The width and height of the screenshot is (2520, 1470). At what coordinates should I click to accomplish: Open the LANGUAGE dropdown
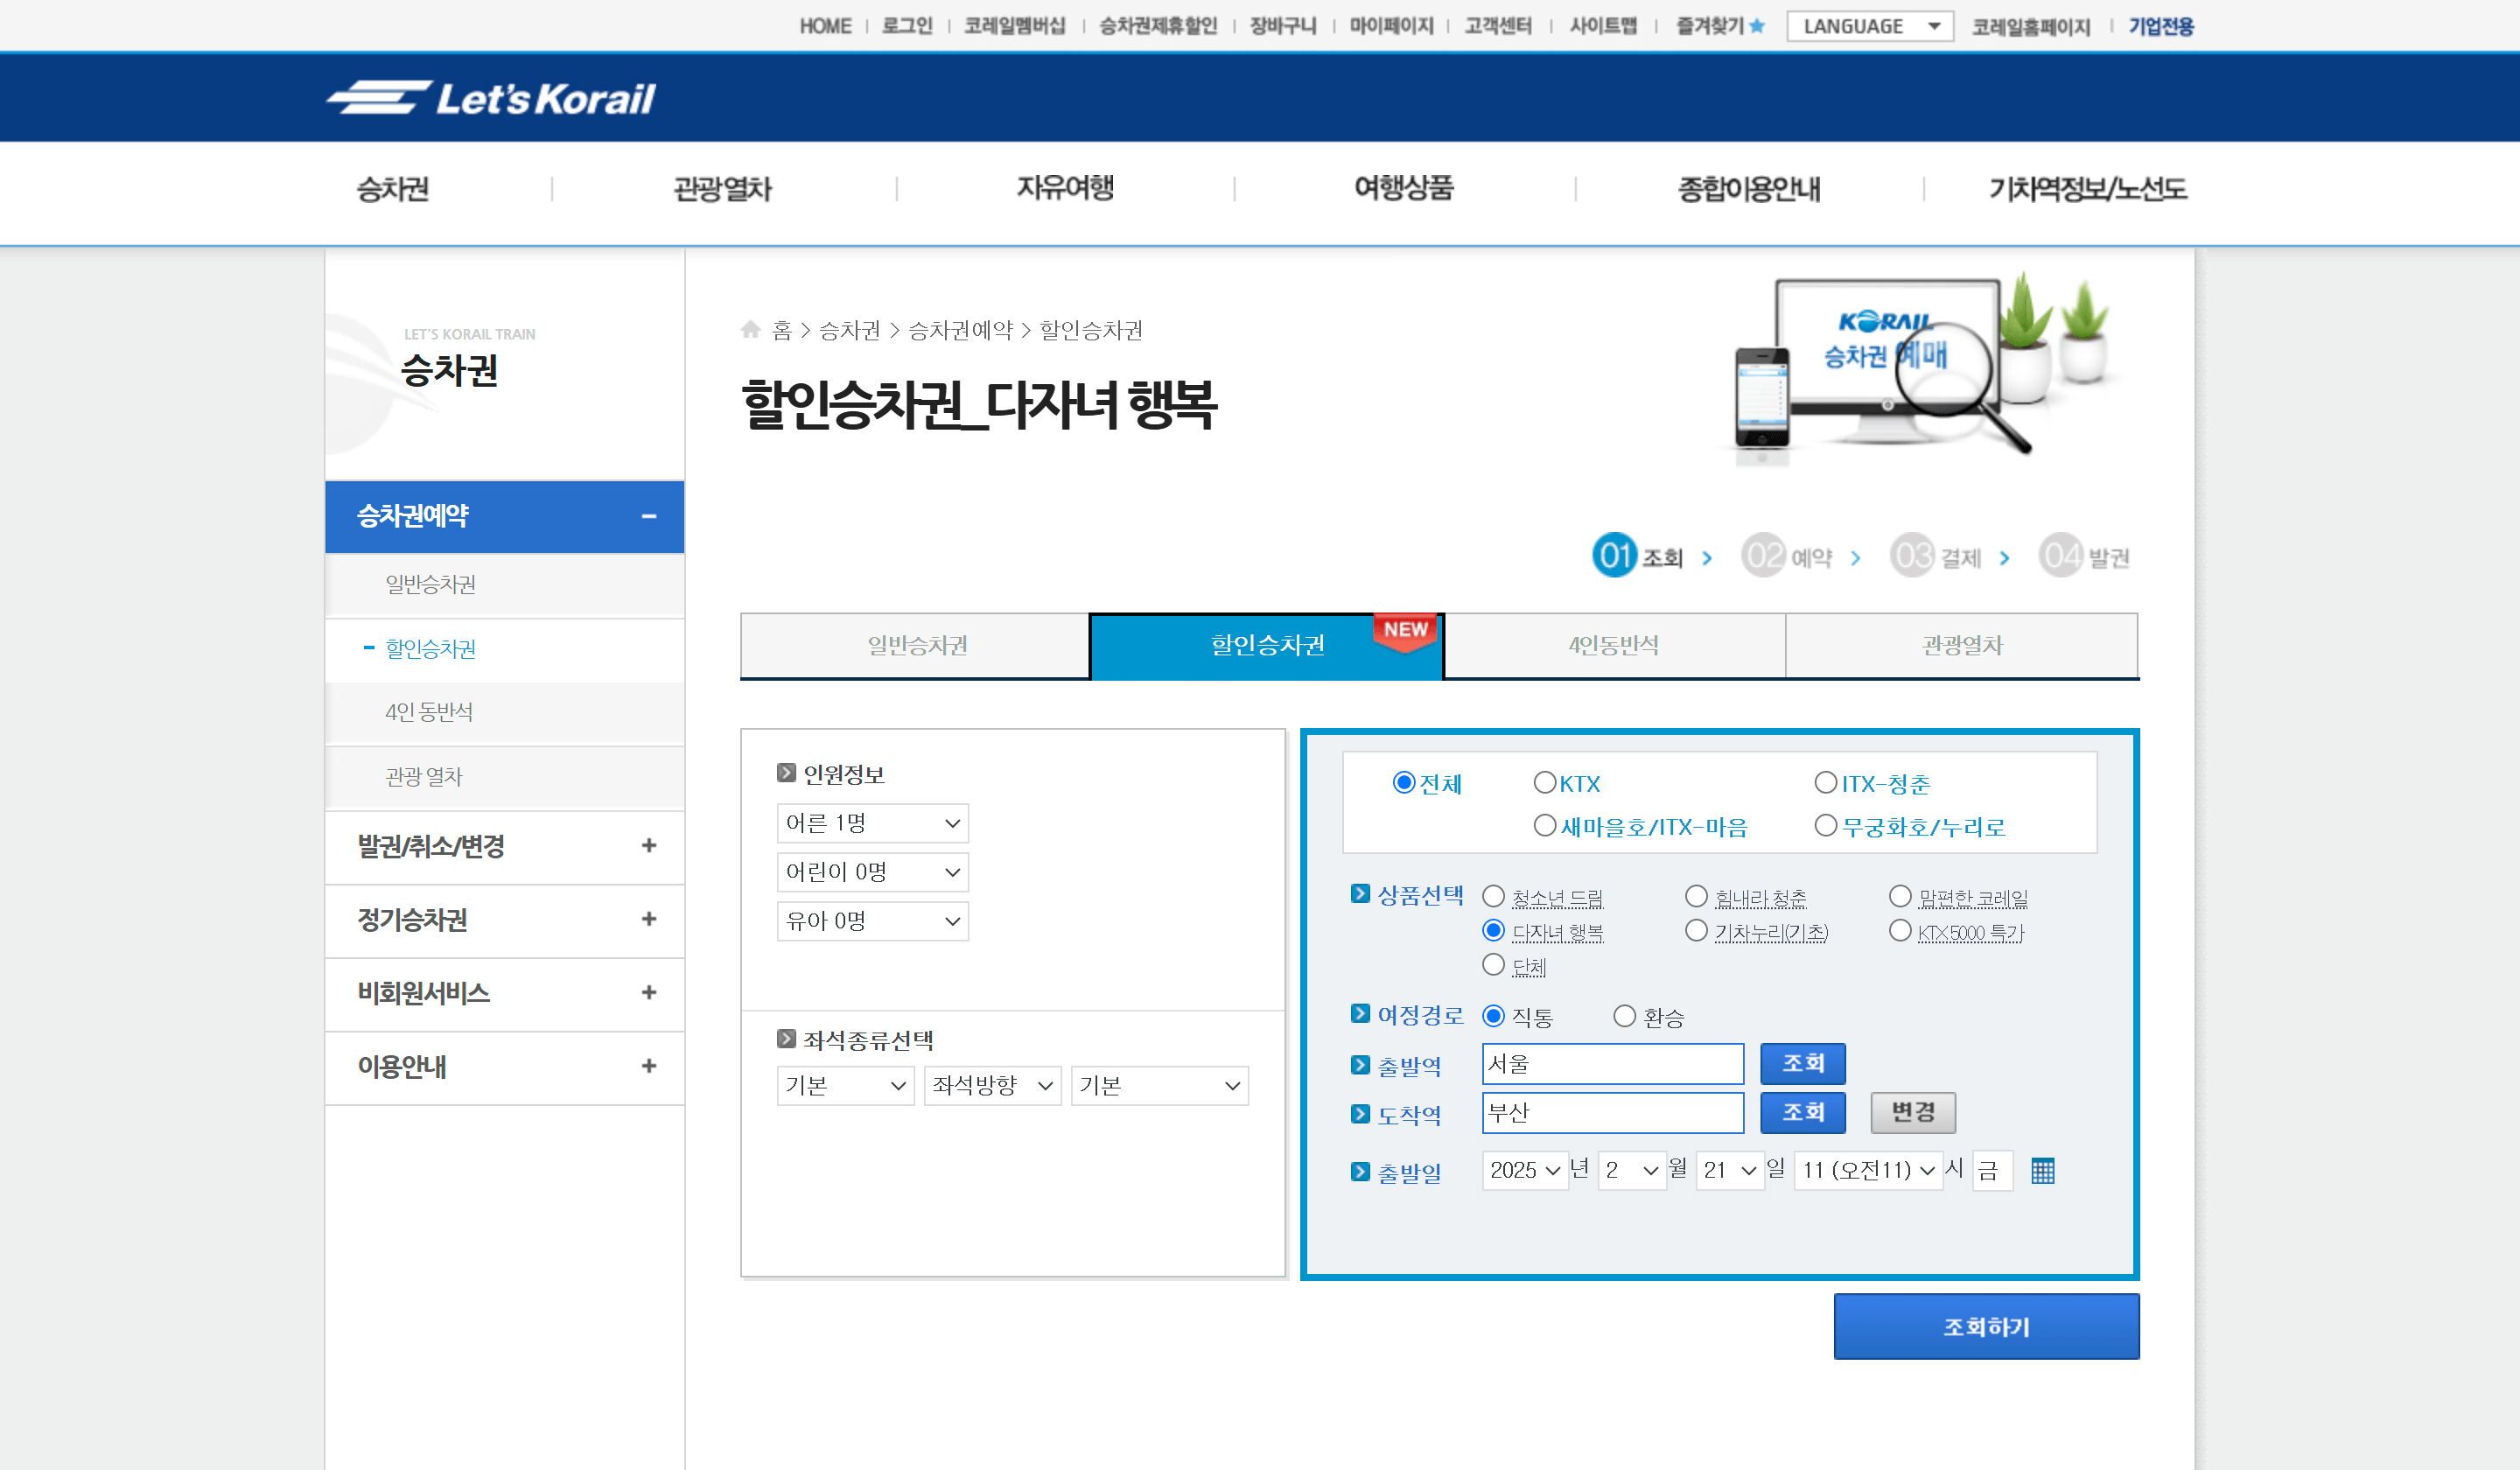click(x=1869, y=26)
